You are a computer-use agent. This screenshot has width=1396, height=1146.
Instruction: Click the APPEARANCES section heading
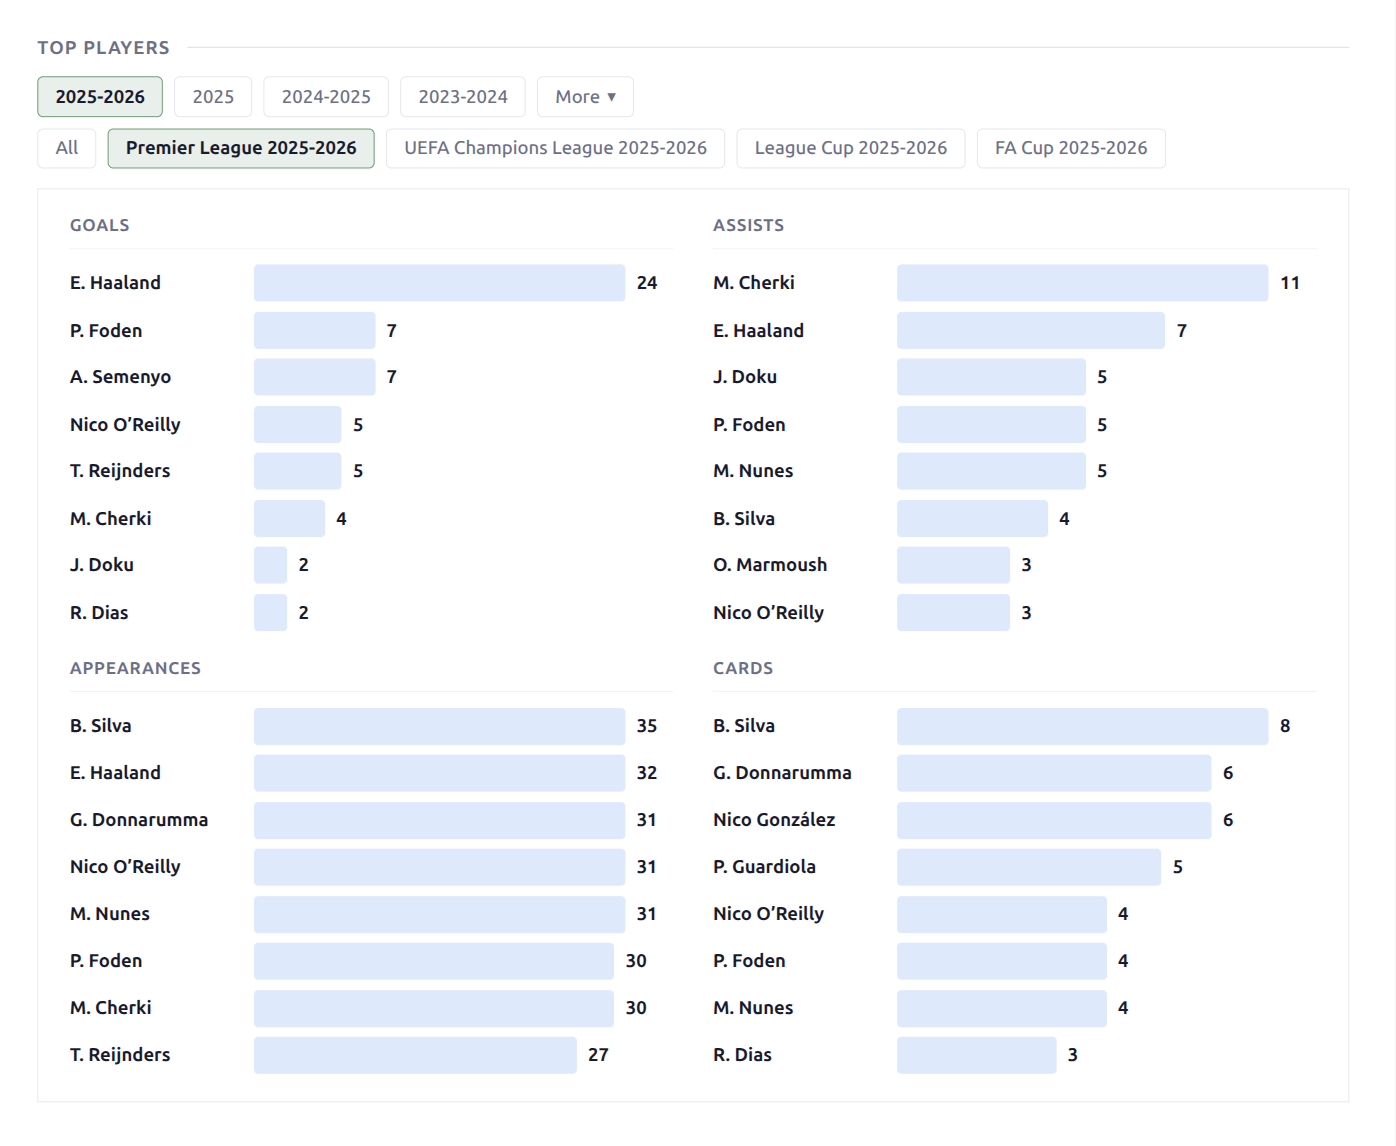135,668
